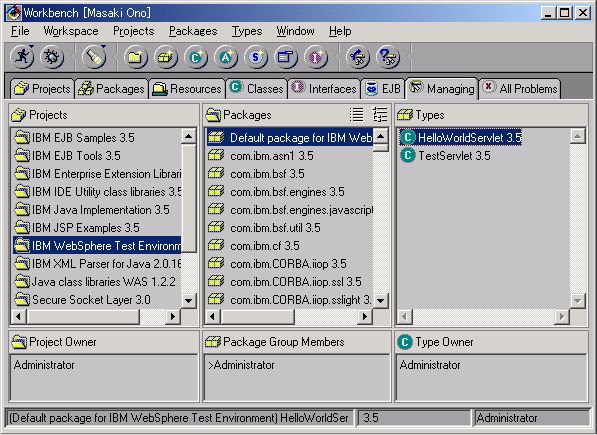Select IBM XML Parser for Java project
This screenshot has height=435, width=597.
[x=97, y=263]
